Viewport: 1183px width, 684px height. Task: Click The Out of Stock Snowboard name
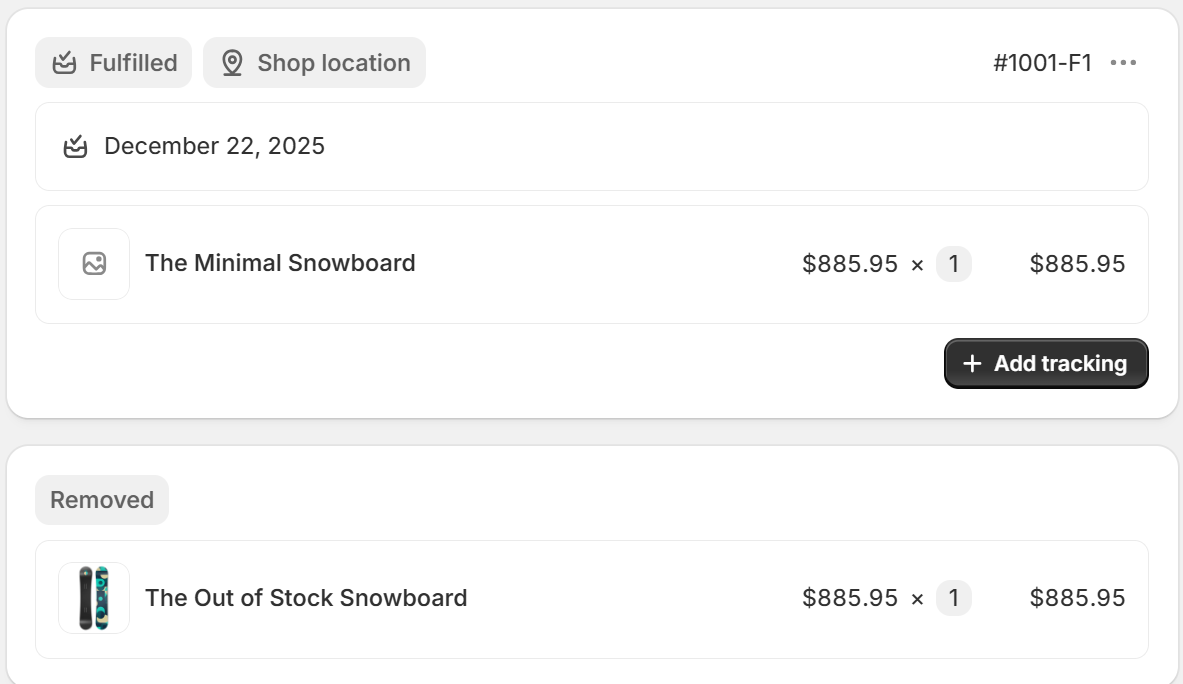click(x=306, y=598)
